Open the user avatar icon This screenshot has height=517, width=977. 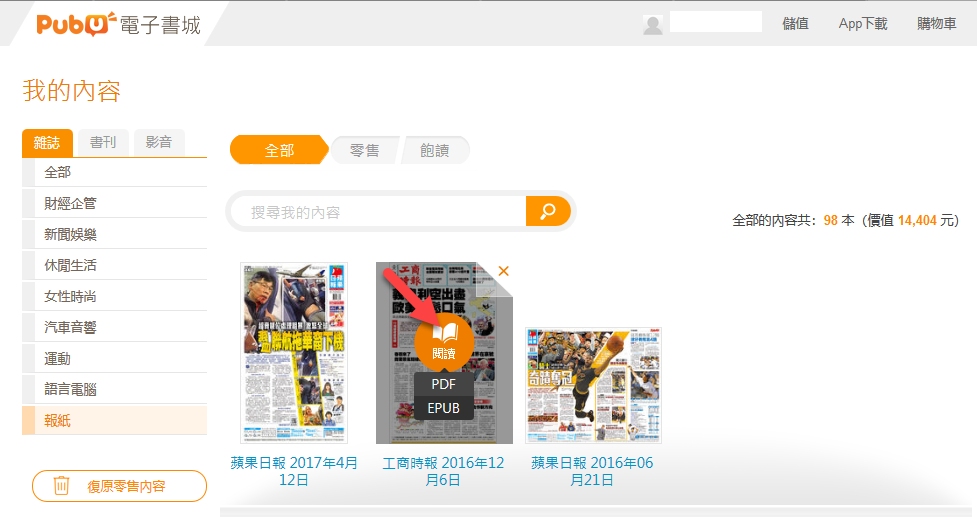point(652,25)
